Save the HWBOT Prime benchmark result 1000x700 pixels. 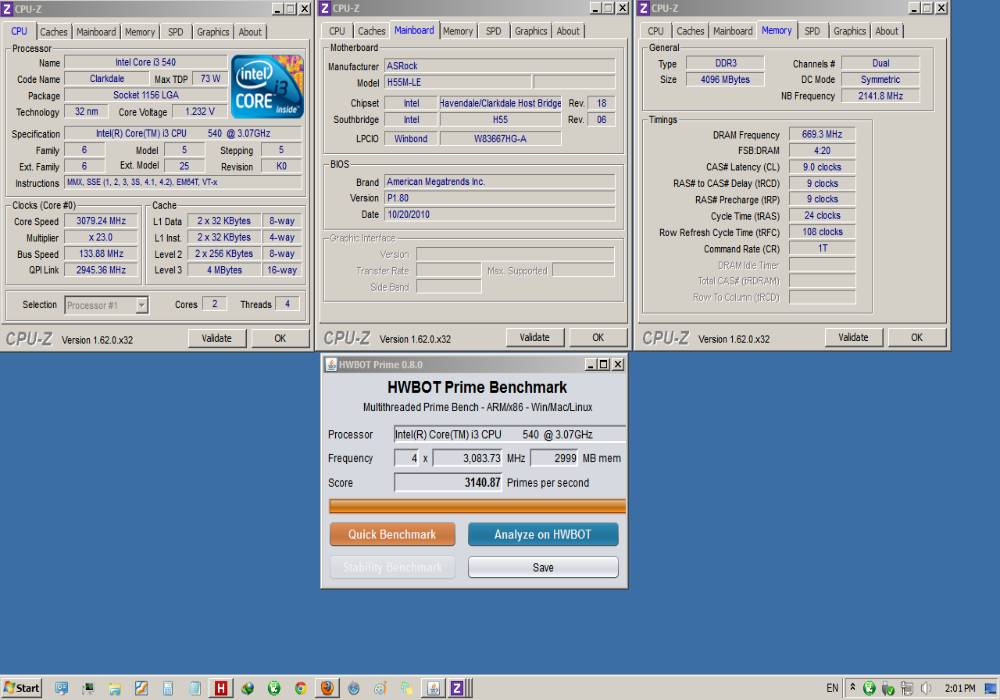point(543,567)
